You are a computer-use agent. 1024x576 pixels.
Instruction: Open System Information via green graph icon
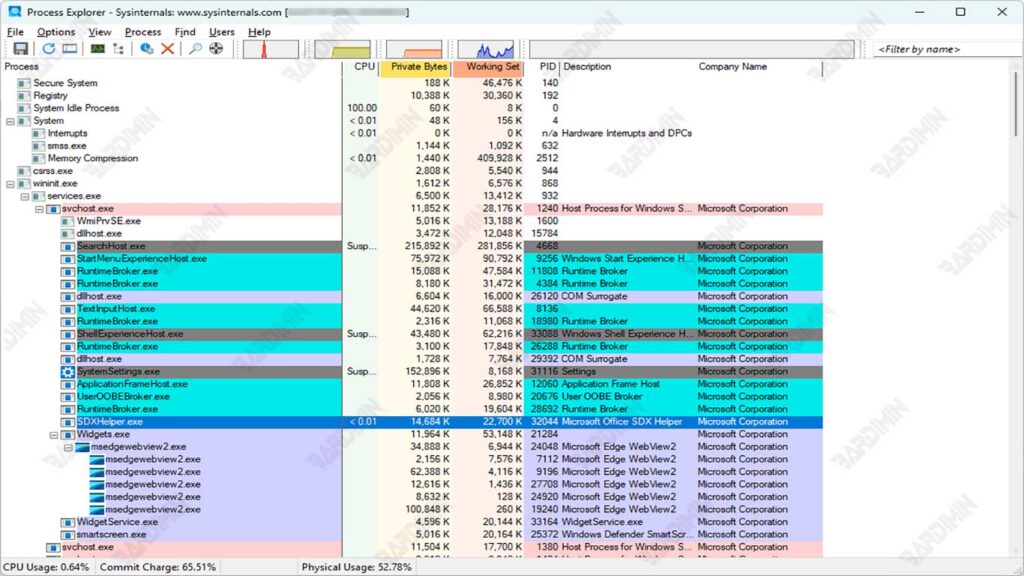[97, 49]
